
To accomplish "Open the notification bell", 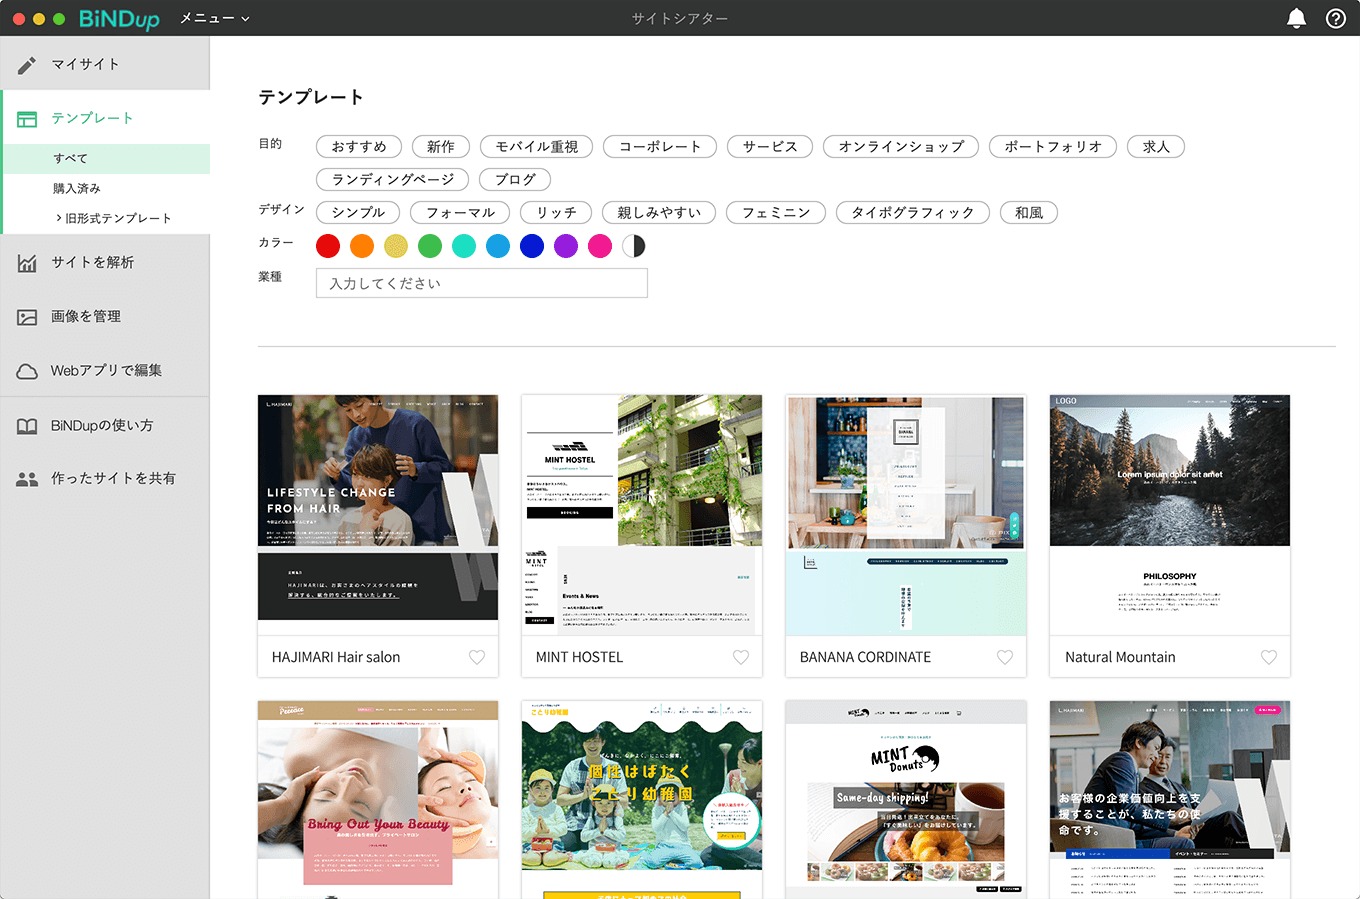I will click(x=1296, y=17).
